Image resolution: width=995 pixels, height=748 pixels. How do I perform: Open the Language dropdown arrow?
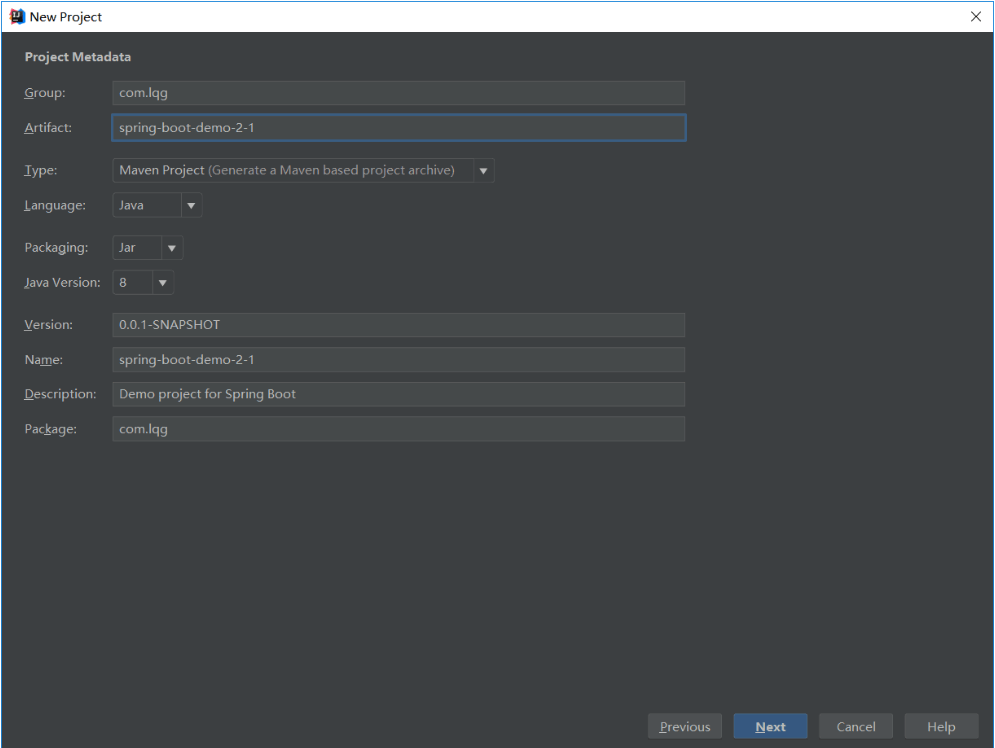coord(191,206)
